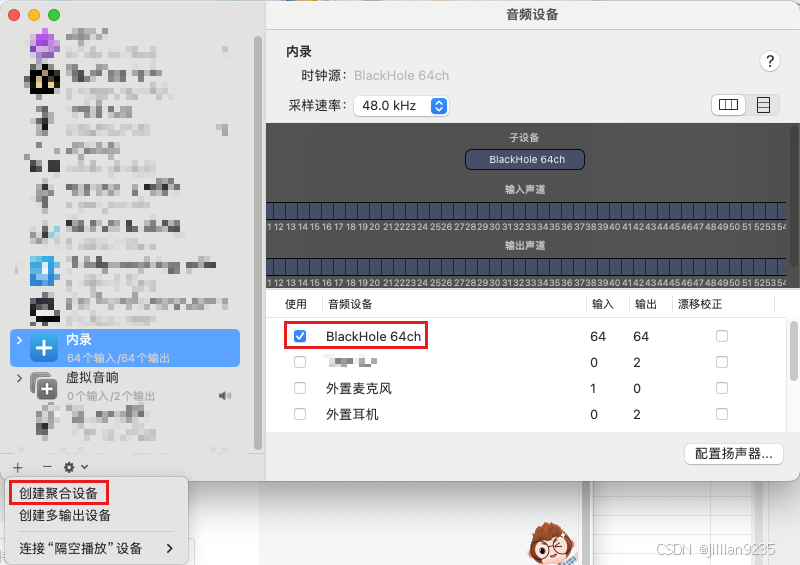Open the 48.0 kHz sample rate dropdown

[x=401, y=106]
